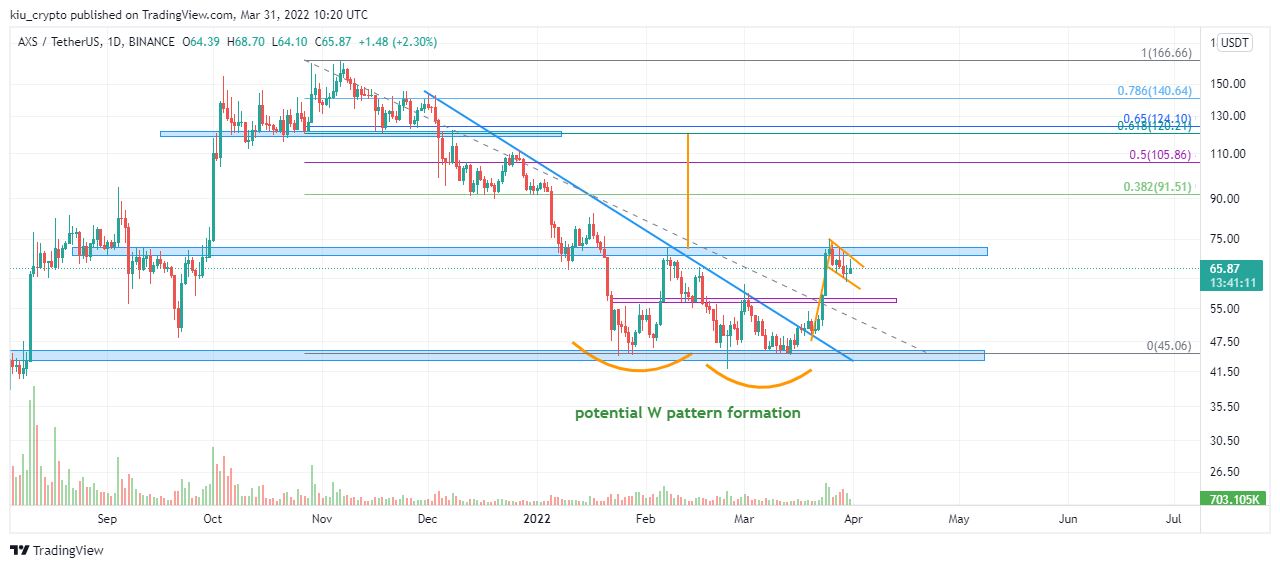Click the 150.00 price axis label
1280x568 pixels.
pos(1229,84)
